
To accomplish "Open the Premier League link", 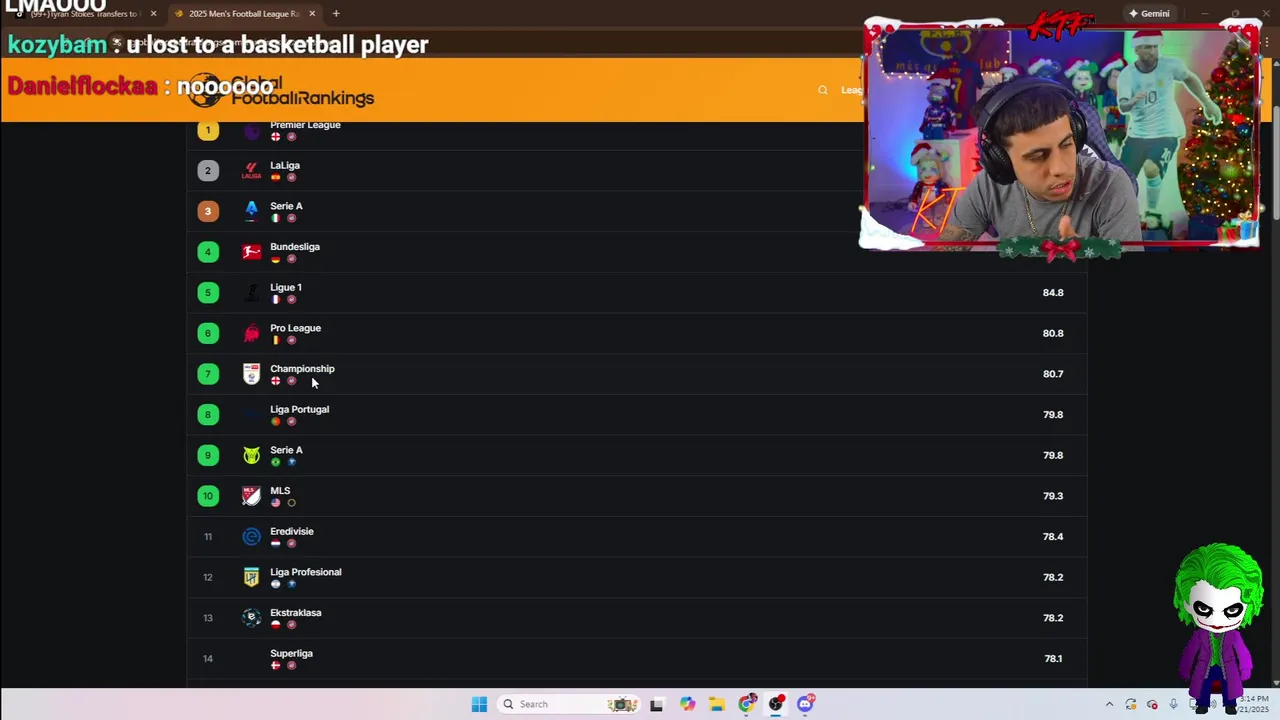I will tap(305, 125).
